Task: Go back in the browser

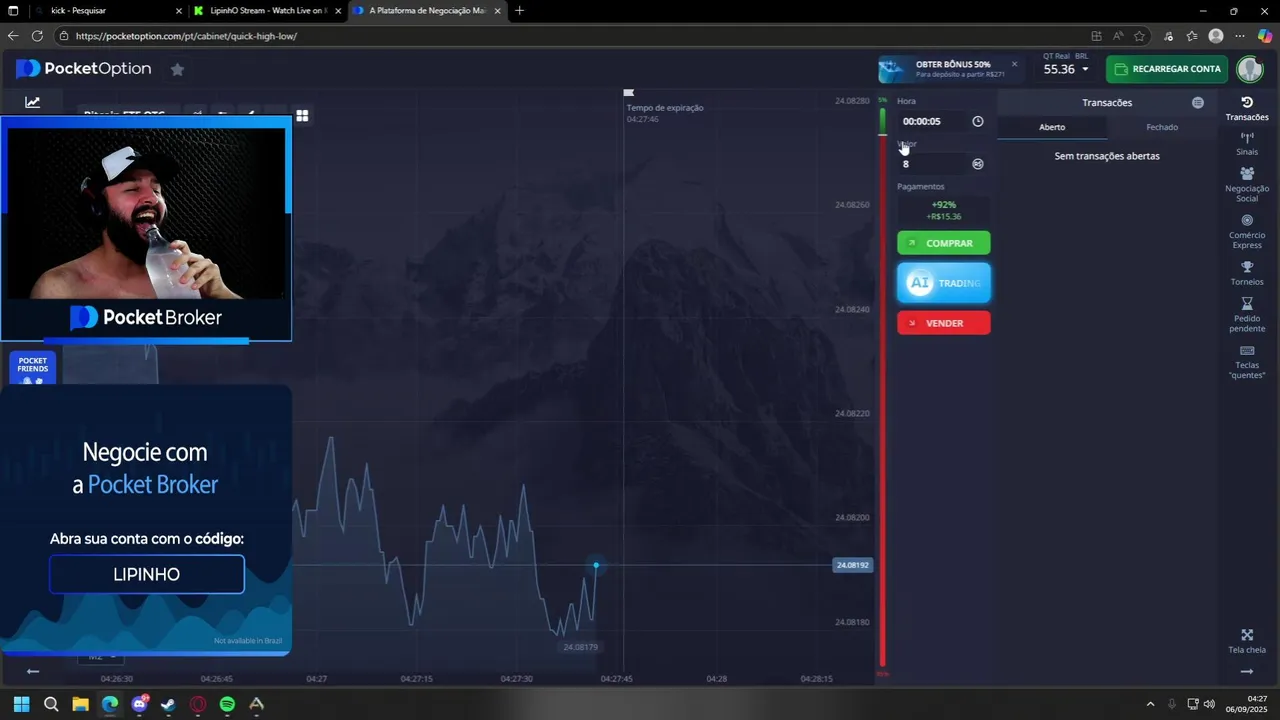Action: [13, 36]
